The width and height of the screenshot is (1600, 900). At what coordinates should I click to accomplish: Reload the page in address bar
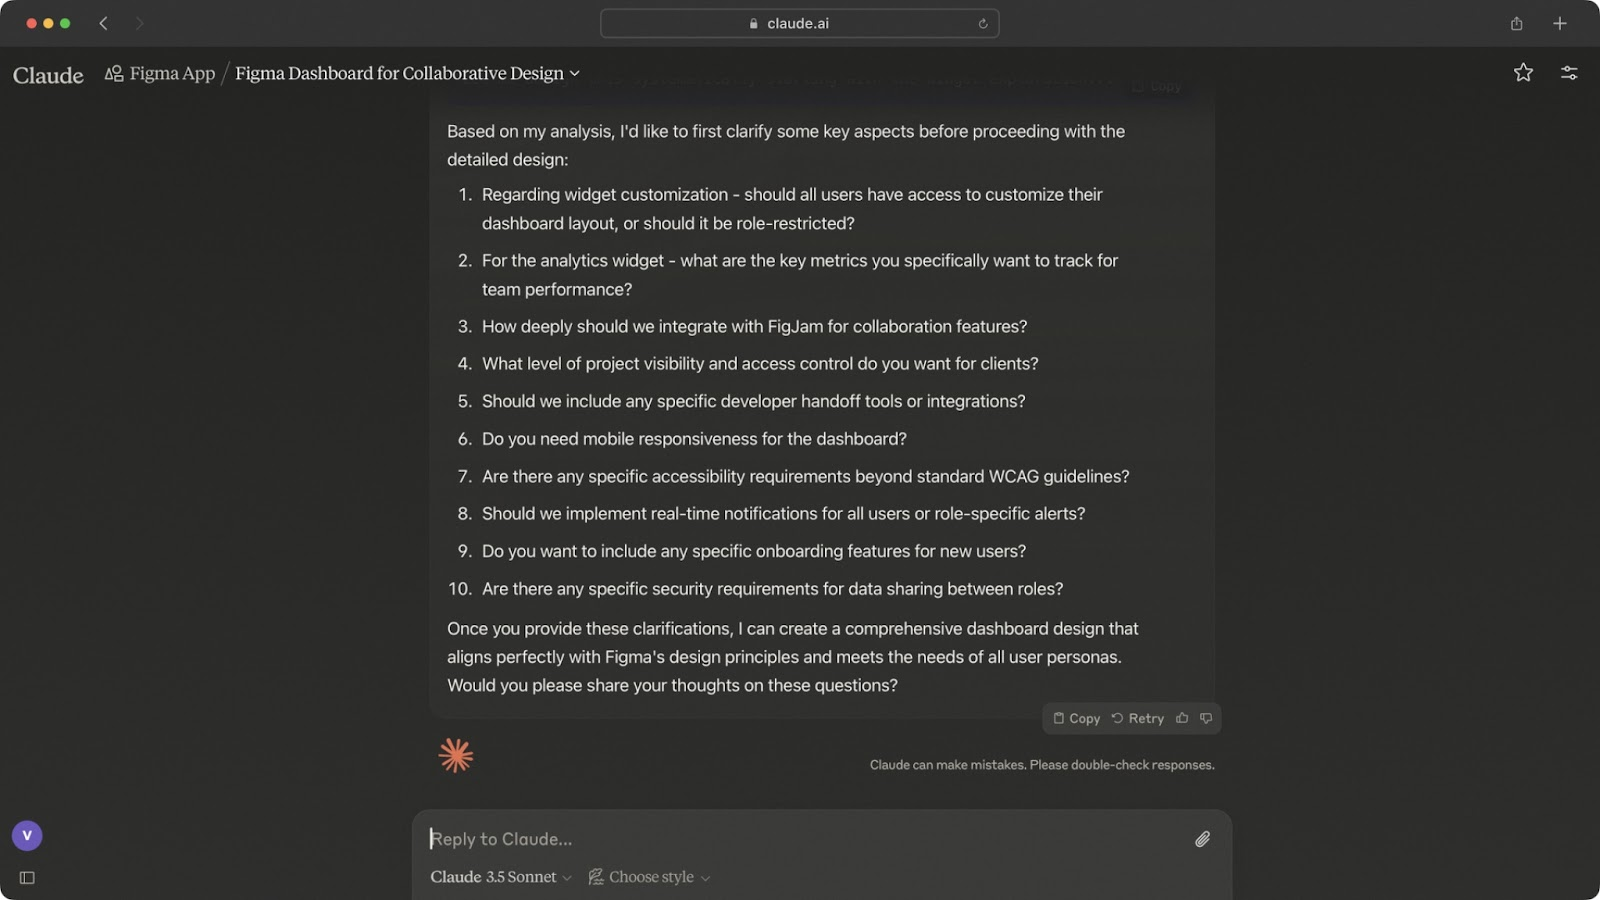point(983,23)
